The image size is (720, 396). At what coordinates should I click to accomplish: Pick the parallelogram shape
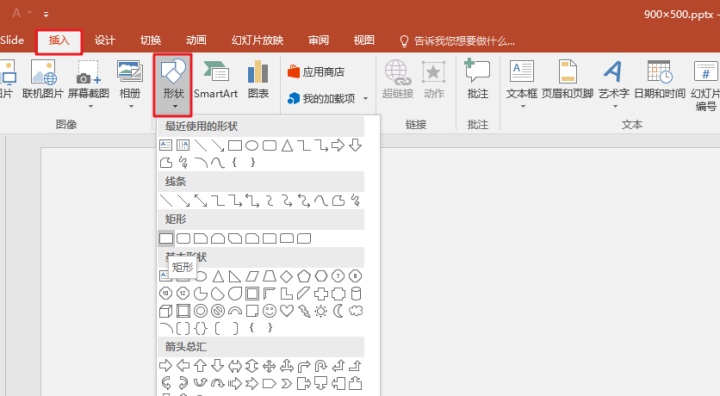coord(252,276)
